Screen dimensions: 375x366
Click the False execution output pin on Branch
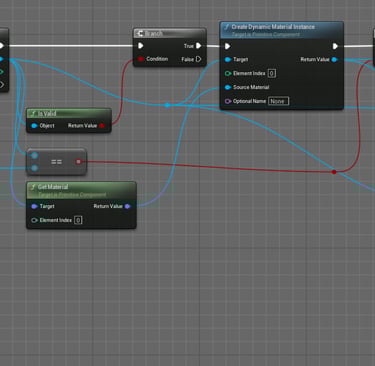point(198,59)
